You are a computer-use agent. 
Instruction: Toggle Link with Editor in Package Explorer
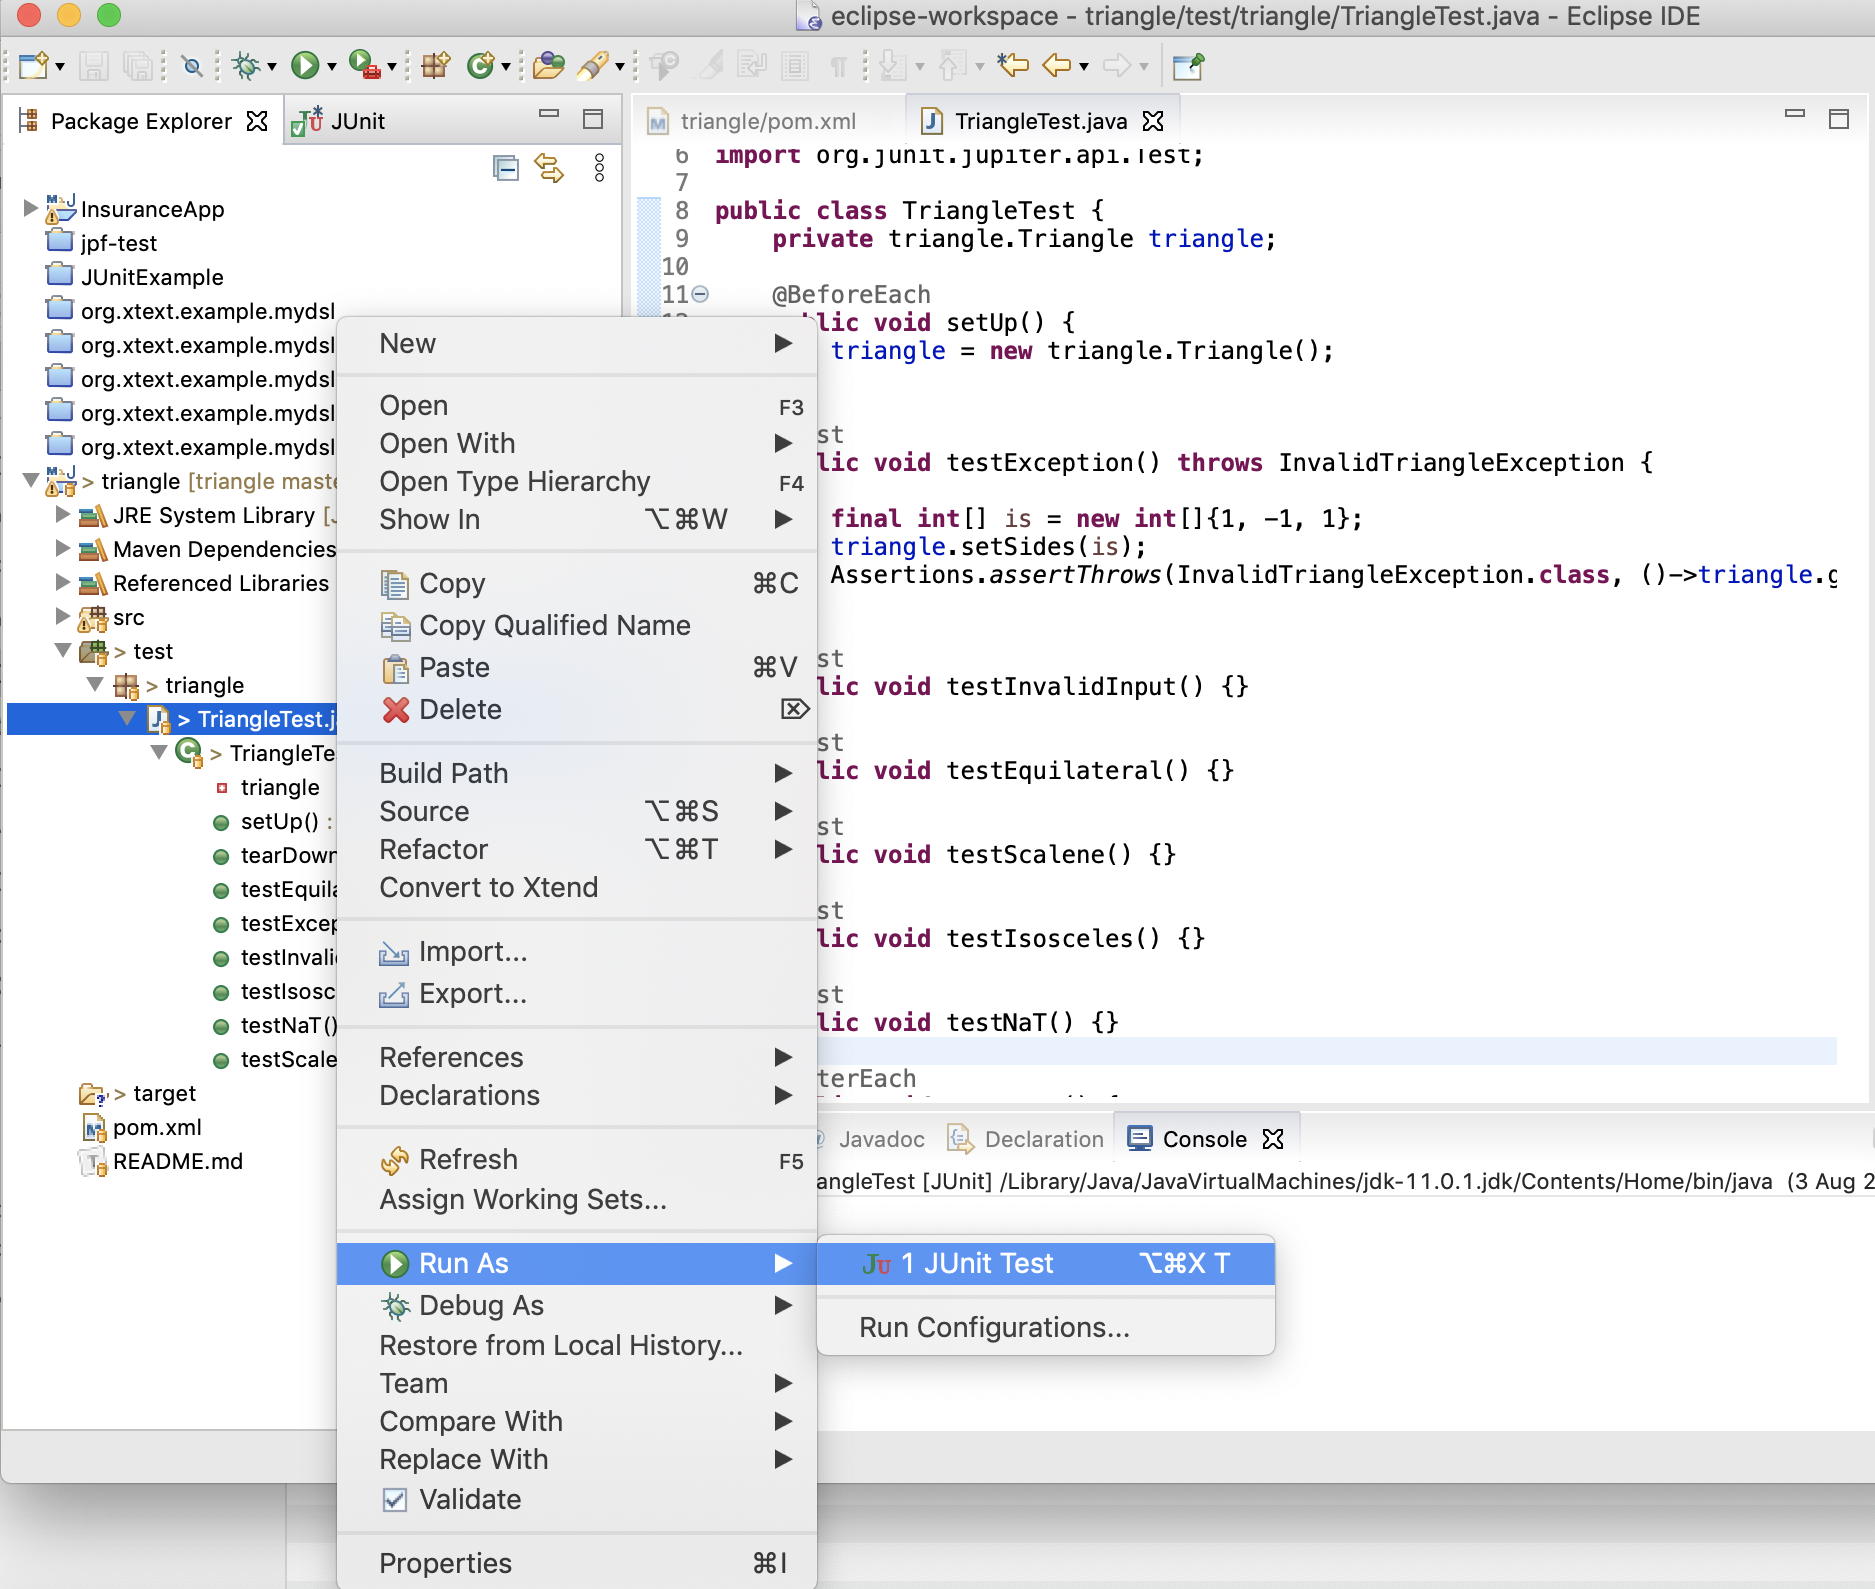coord(549,167)
